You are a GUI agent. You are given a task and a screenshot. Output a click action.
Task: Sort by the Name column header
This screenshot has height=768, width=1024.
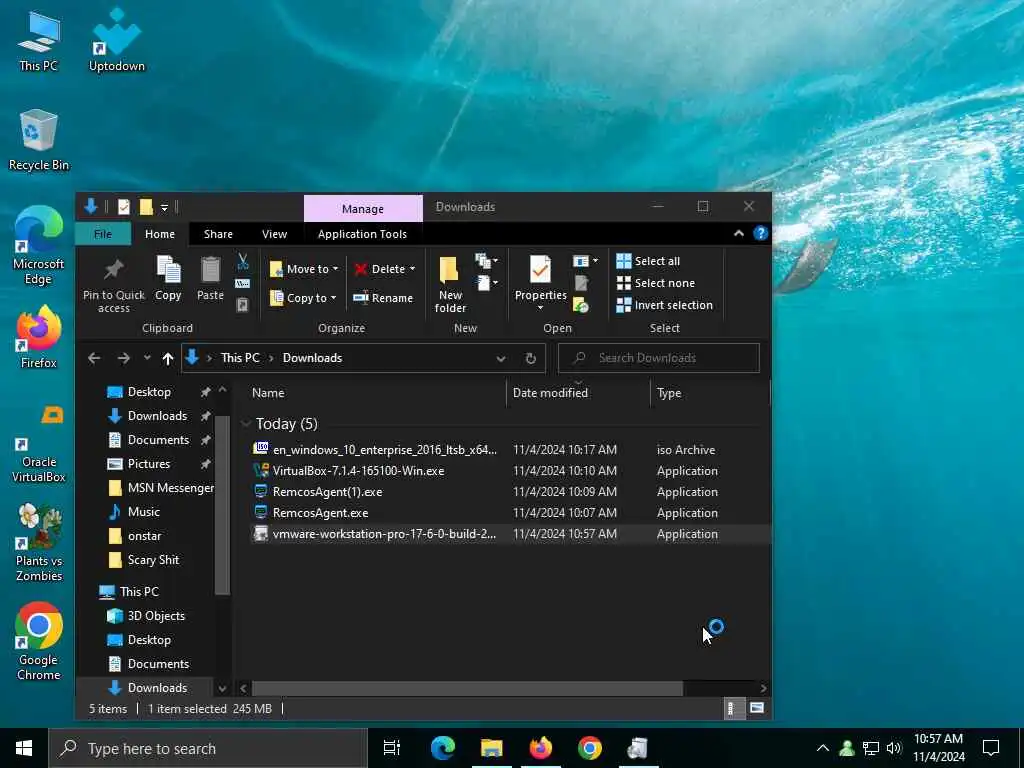click(x=268, y=392)
